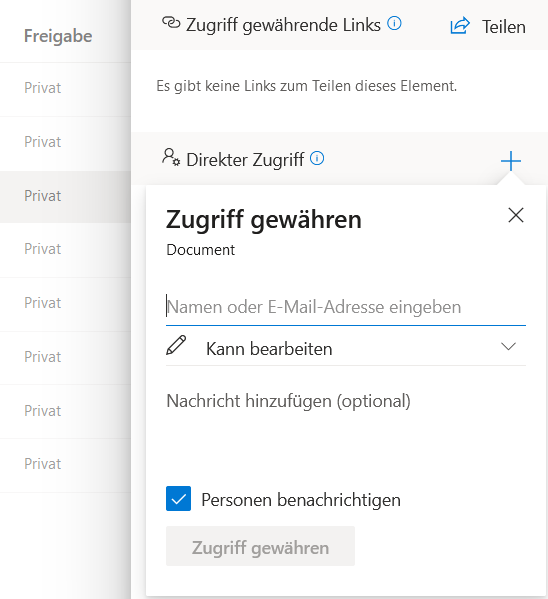This screenshot has width=548, height=599.
Task: Click the Teilen button label
Action: coord(504,27)
